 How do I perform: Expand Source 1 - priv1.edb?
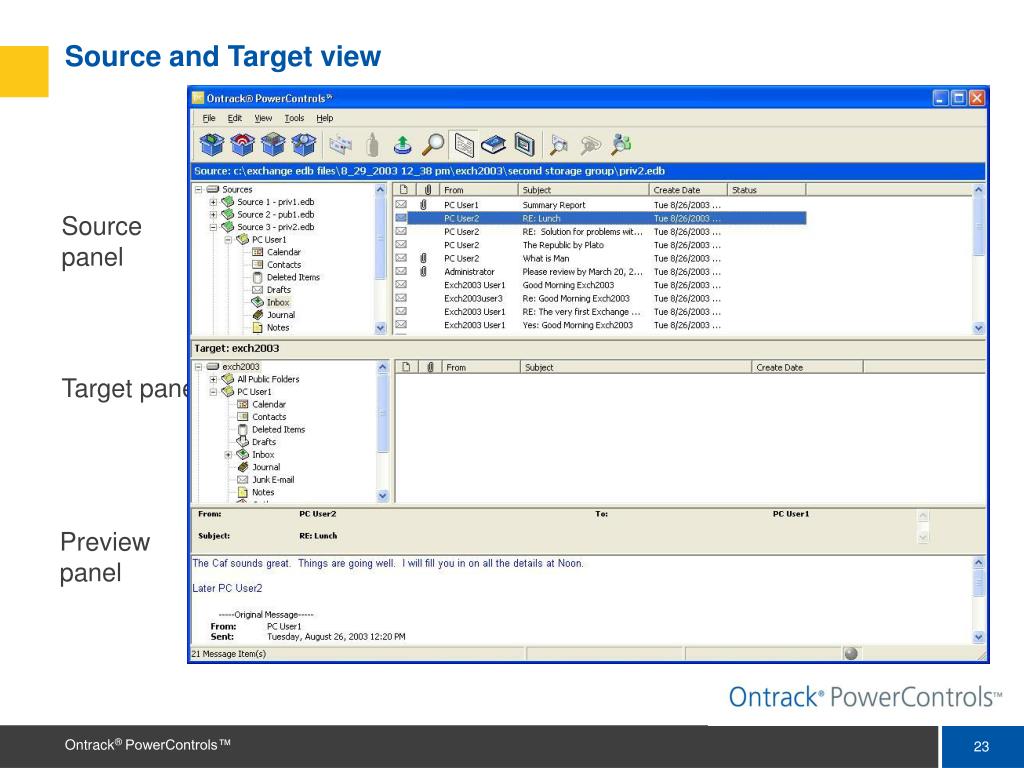(x=213, y=202)
